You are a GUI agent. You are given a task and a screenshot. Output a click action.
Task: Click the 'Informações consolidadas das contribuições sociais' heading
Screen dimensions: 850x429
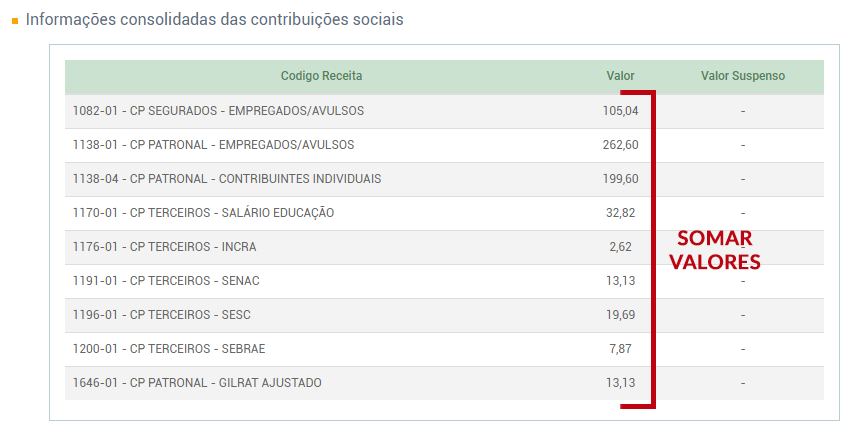[214, 19]
